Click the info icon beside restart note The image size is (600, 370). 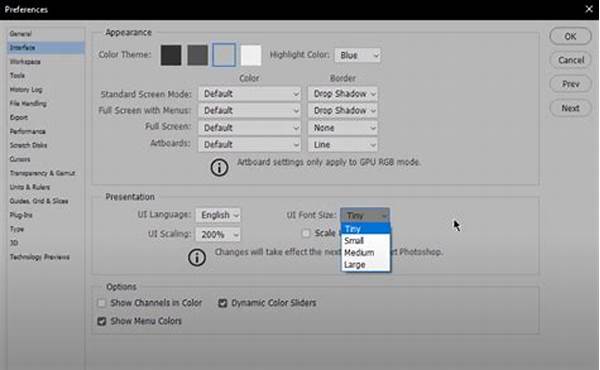click(x=197, y=258)
